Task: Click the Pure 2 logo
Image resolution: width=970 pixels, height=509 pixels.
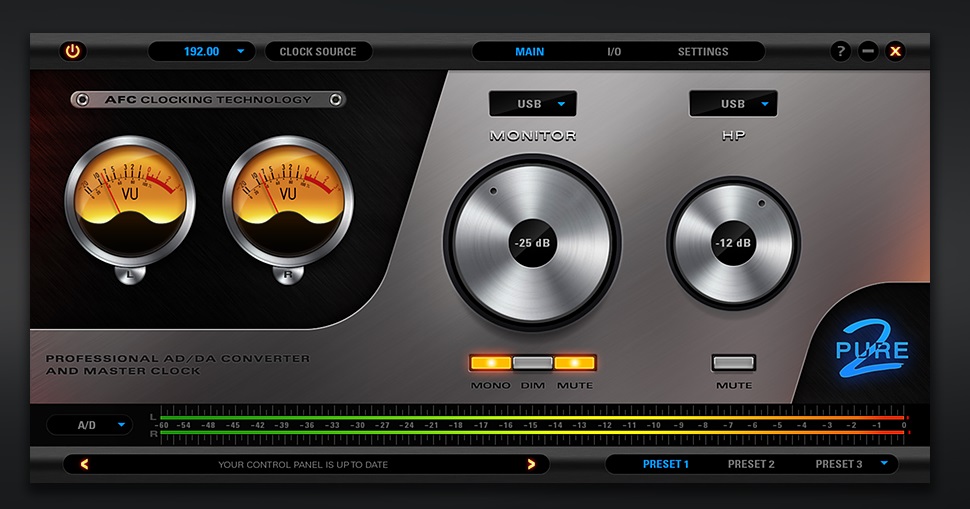Action: click(x=872, y=350)
